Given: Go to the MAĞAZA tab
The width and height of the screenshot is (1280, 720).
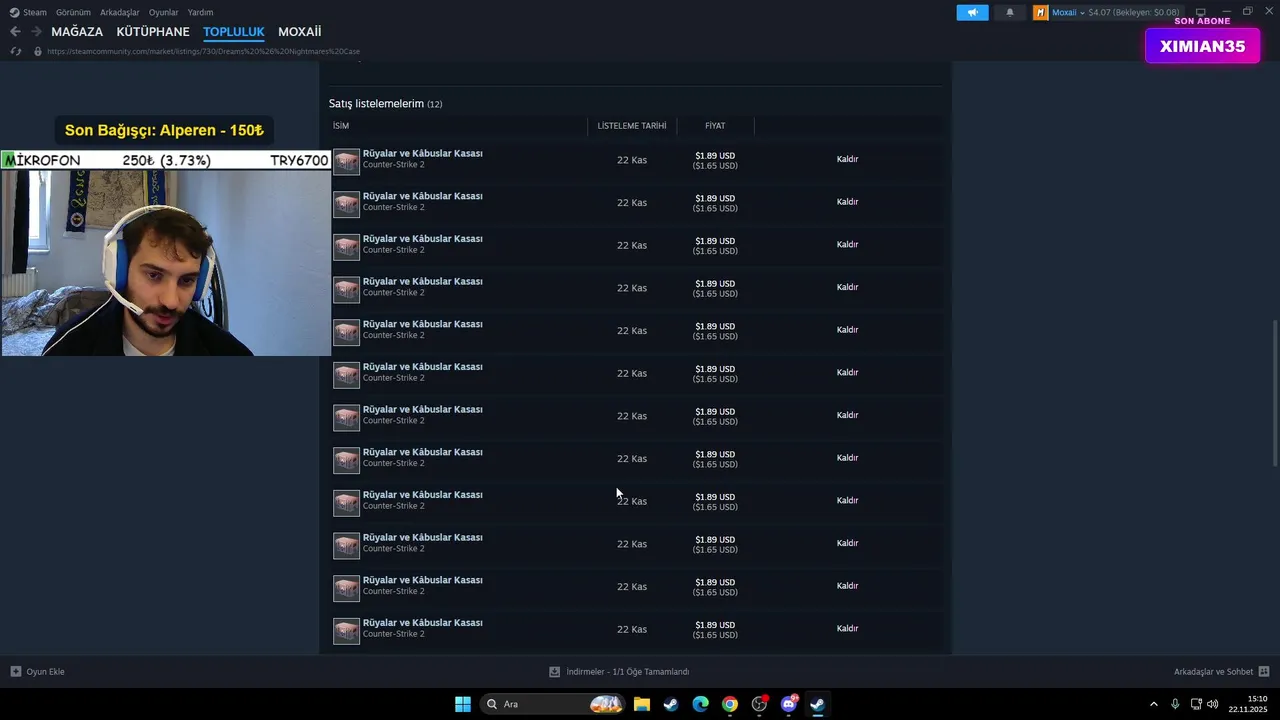Looking at the screenshot, I should click(77, 32).
